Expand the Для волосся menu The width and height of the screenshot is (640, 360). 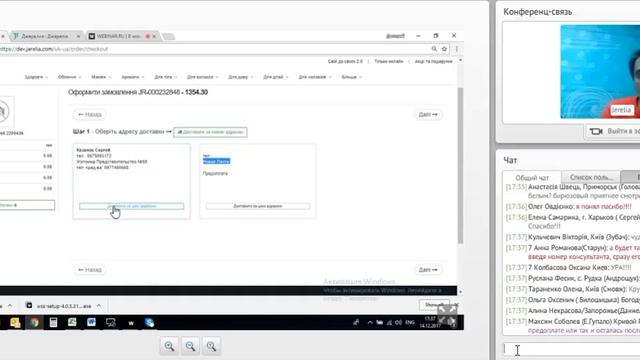point(202,77)
